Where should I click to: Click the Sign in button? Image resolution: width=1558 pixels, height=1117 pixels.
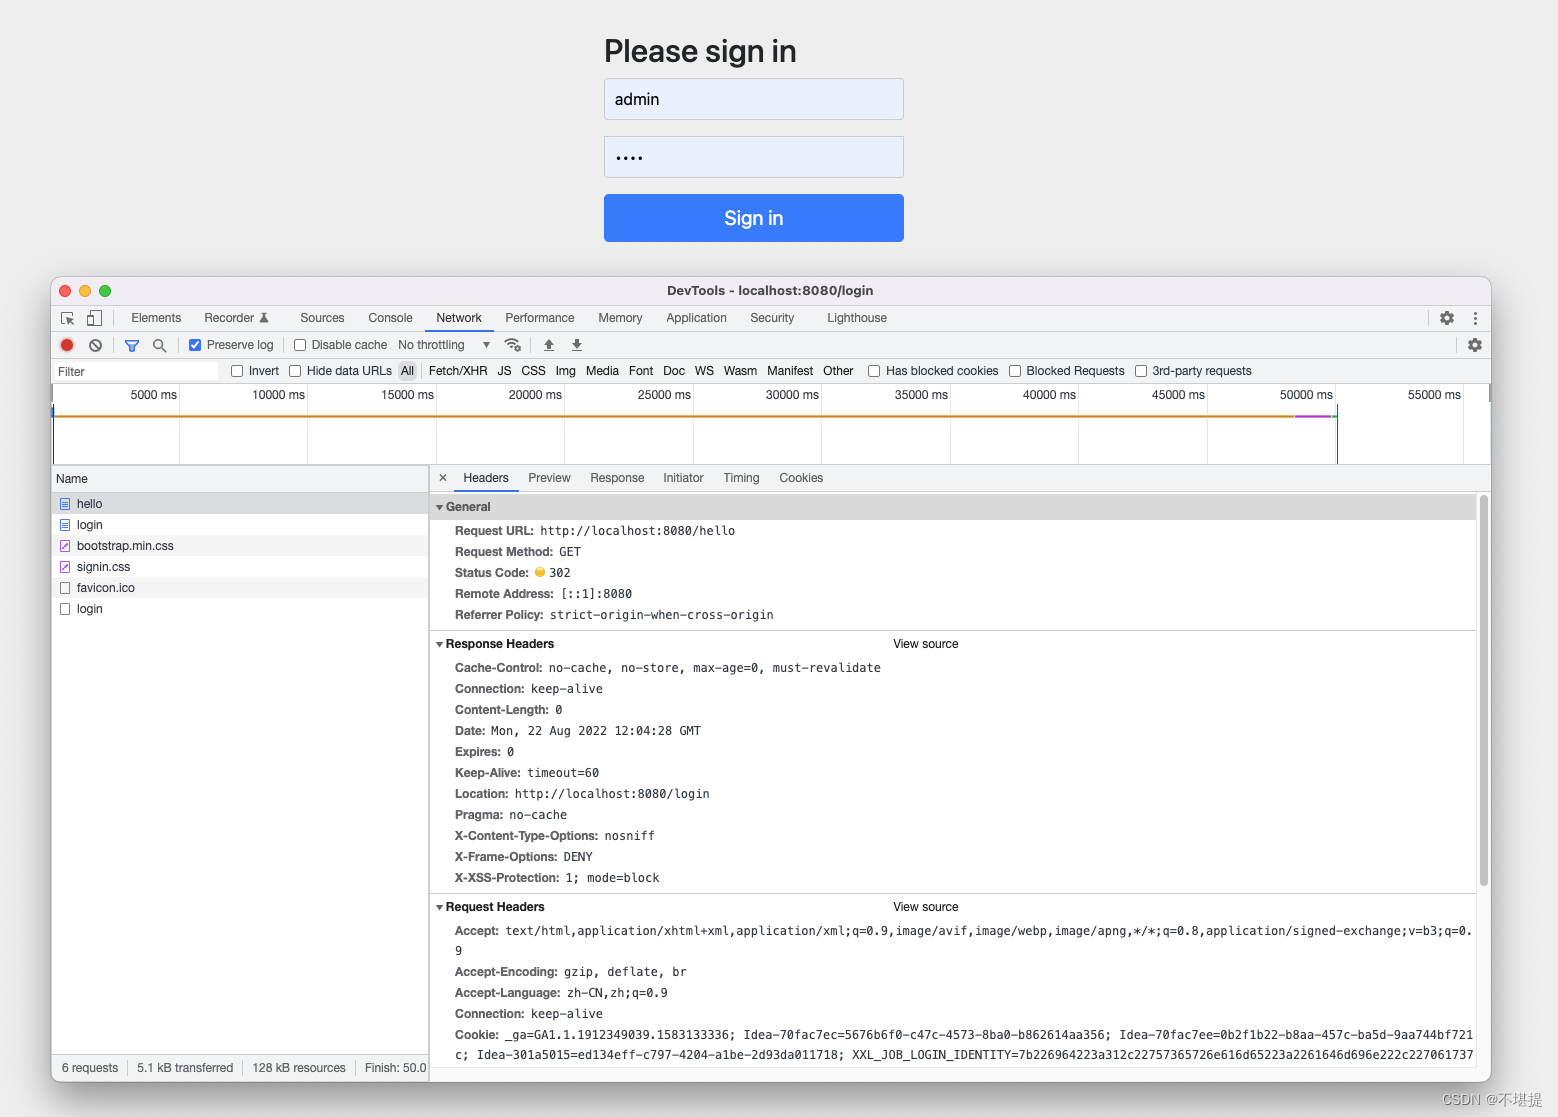[x=754, y=218]
